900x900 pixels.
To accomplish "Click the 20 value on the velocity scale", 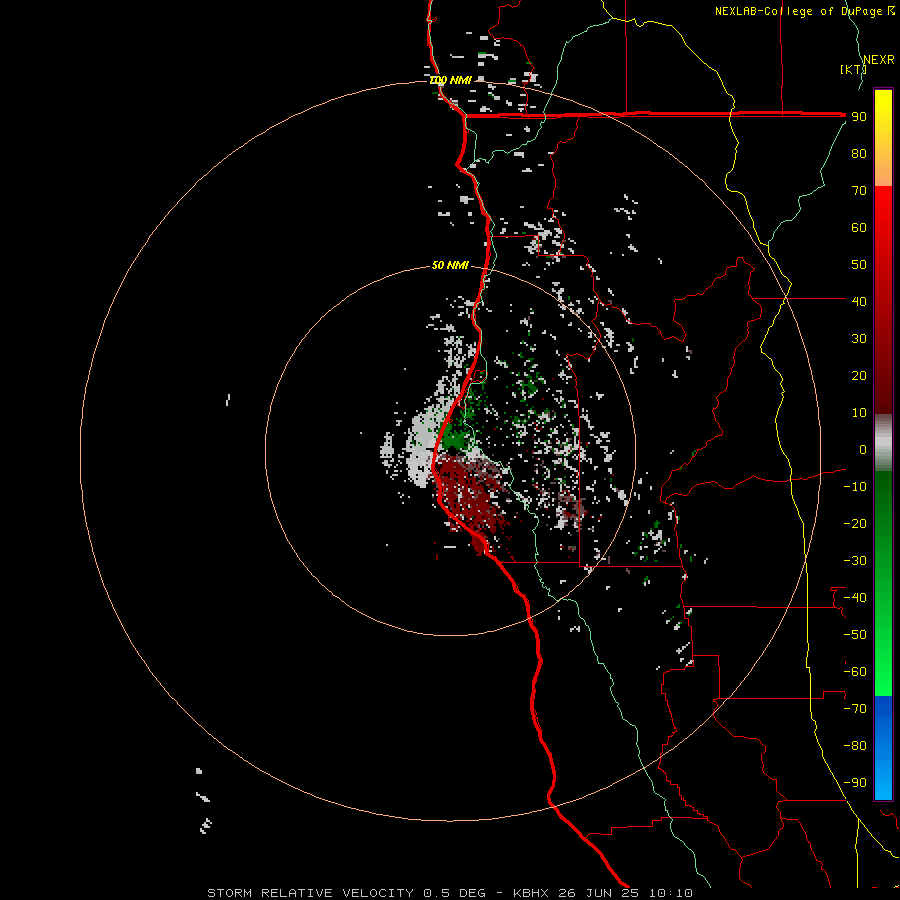I will click(x=859, y=375).
